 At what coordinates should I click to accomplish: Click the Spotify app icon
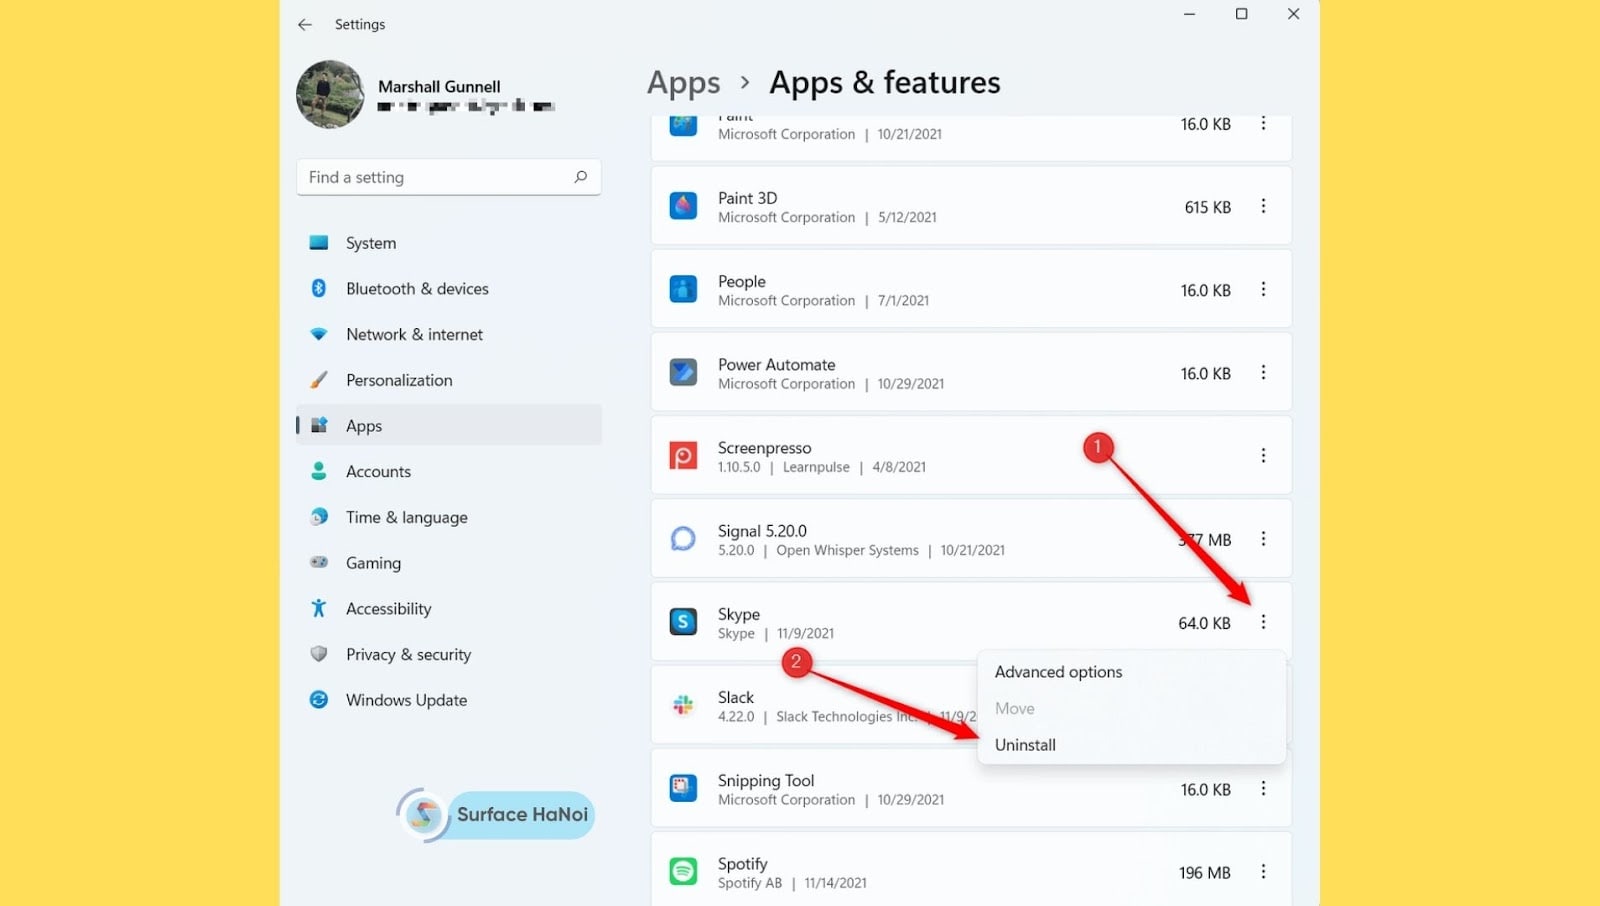[x=683, y=871]
